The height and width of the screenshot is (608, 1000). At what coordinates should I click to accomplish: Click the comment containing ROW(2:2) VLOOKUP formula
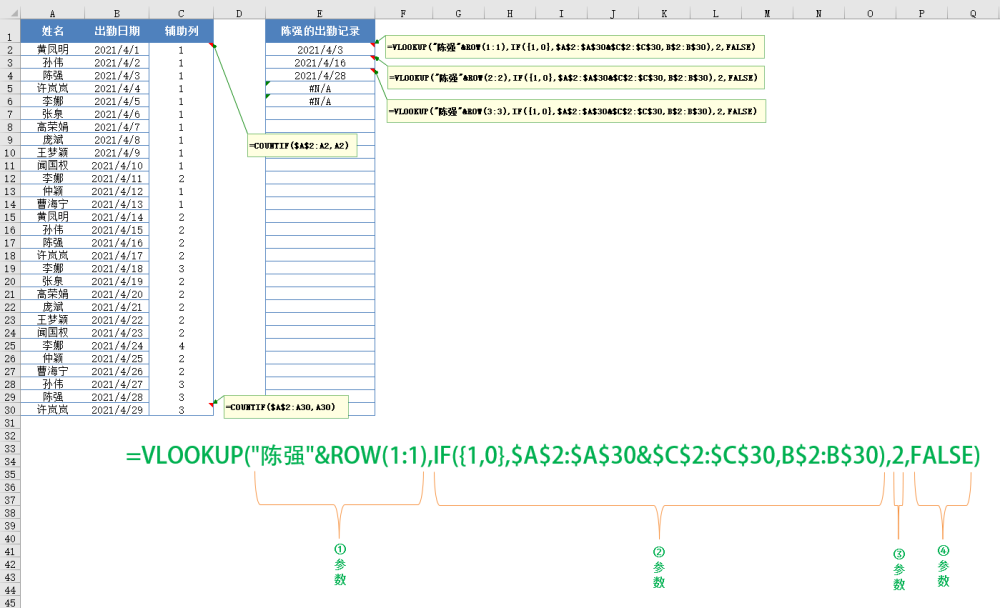576,78
